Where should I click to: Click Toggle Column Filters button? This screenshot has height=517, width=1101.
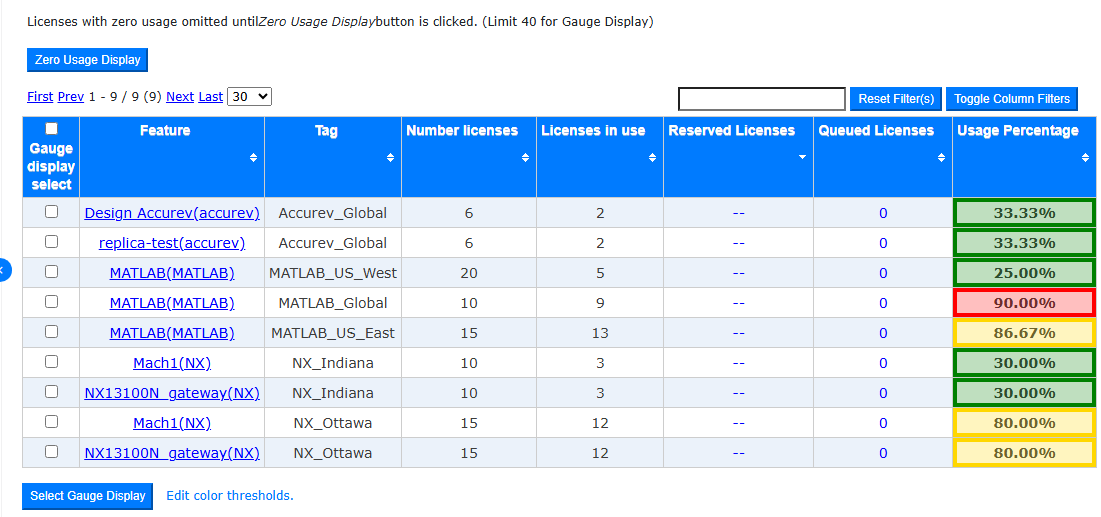click(x=1011, y=99)
